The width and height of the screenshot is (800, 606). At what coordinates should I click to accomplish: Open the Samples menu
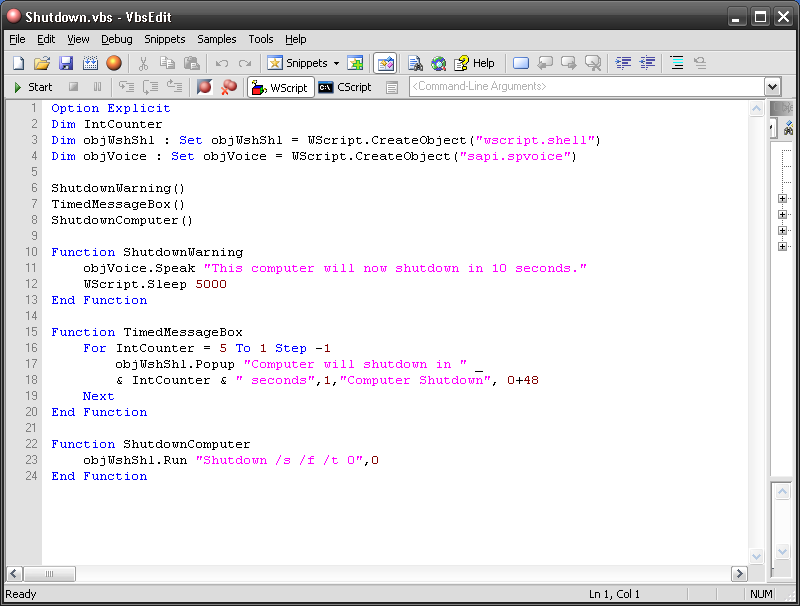(x=216, y=39)
